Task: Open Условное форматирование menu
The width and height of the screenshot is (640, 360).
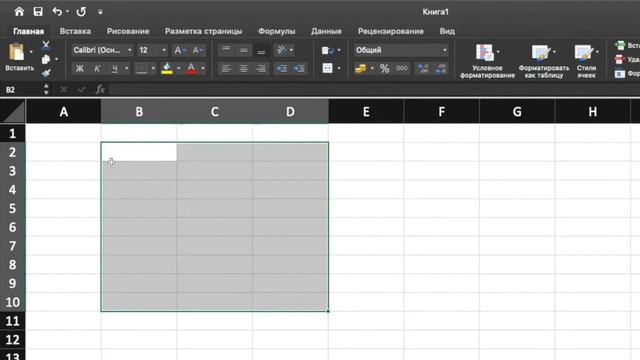Action: [487, 61]
